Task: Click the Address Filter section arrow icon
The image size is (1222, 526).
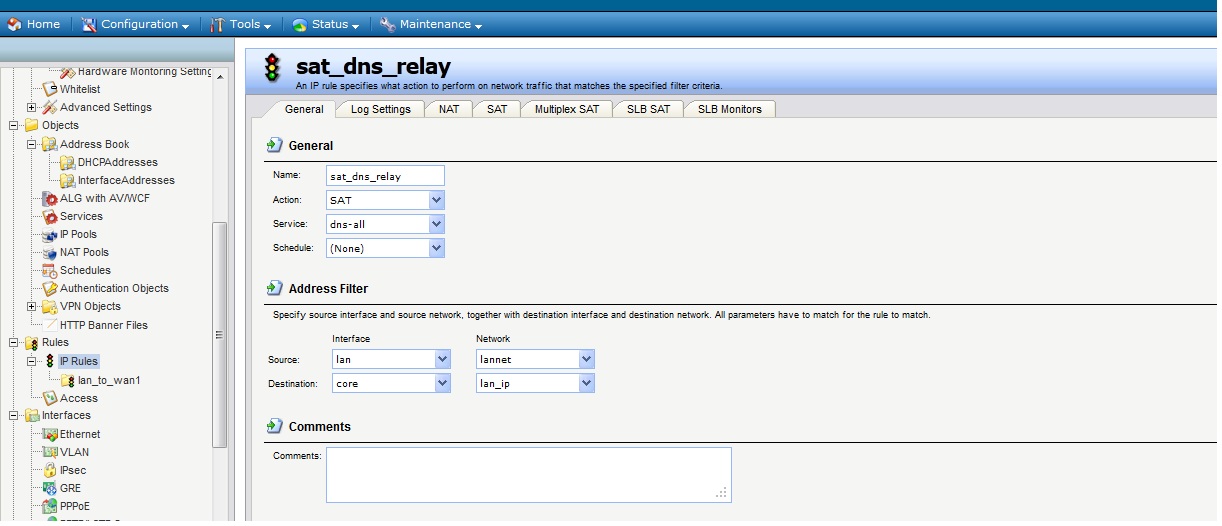Action: tap(274, 288)
